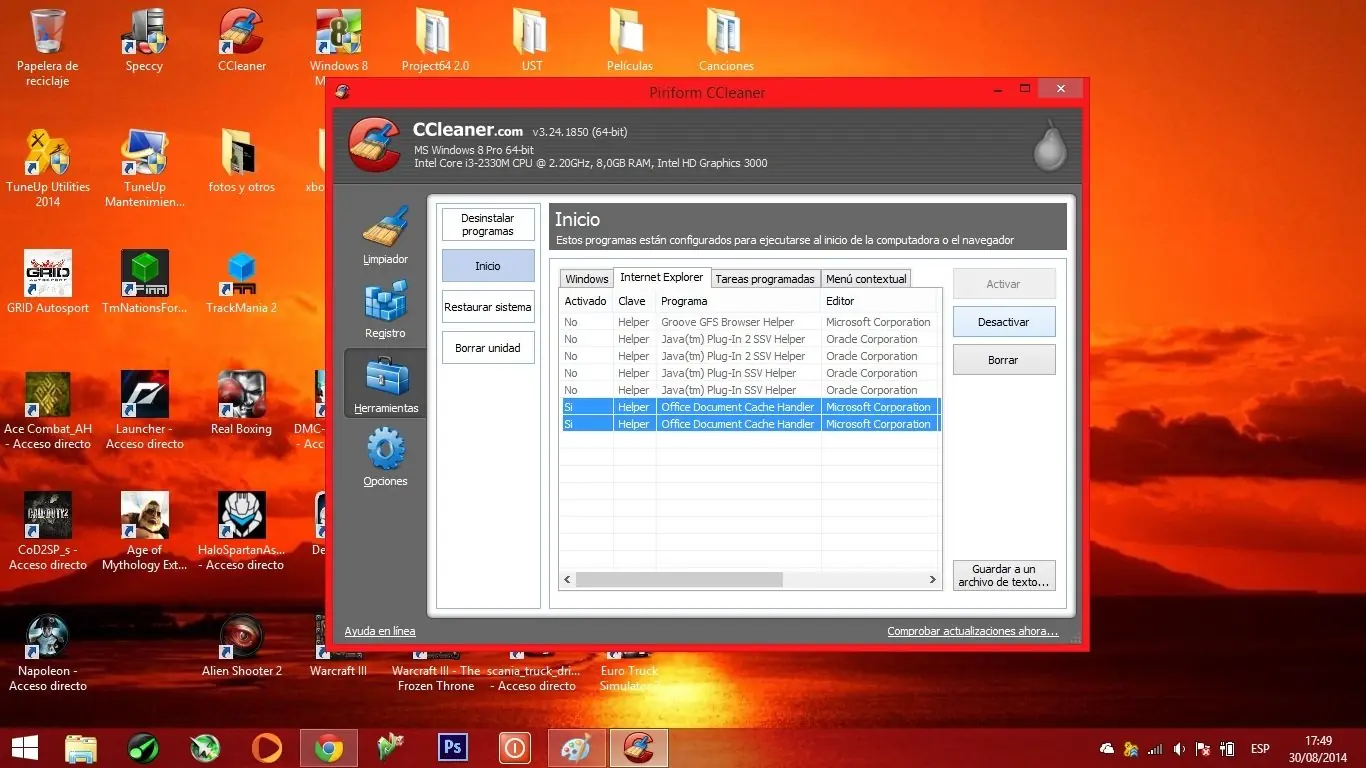Open the taskbar clock and date
The height and width of the screenshot is (768, 1366).
[1318, 748]
